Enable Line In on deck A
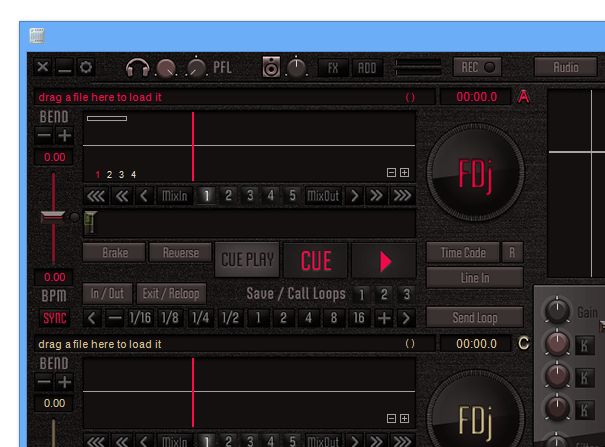 pyautogui.click(x=475, y=278)
